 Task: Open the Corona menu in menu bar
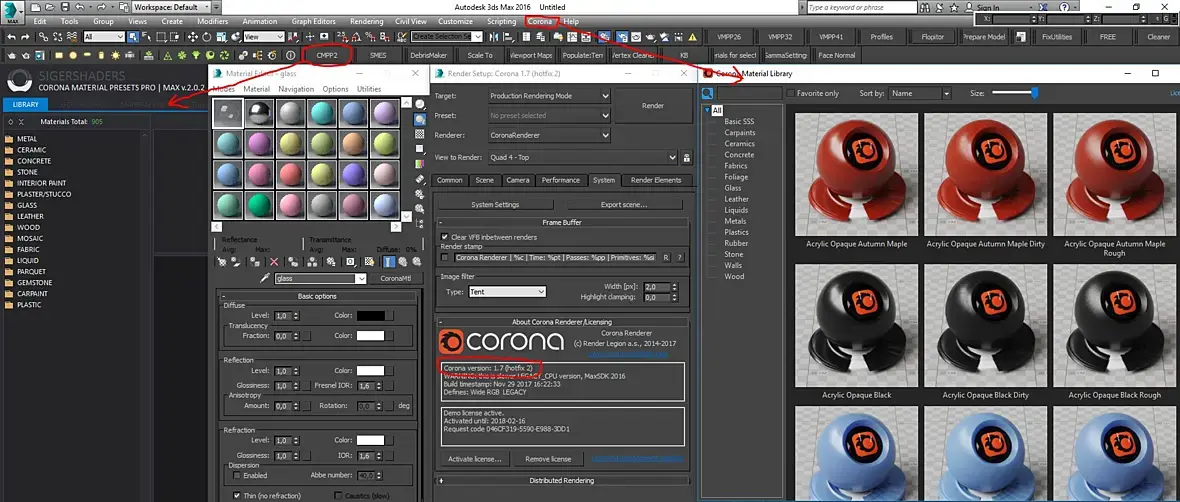tap(540, 21)
